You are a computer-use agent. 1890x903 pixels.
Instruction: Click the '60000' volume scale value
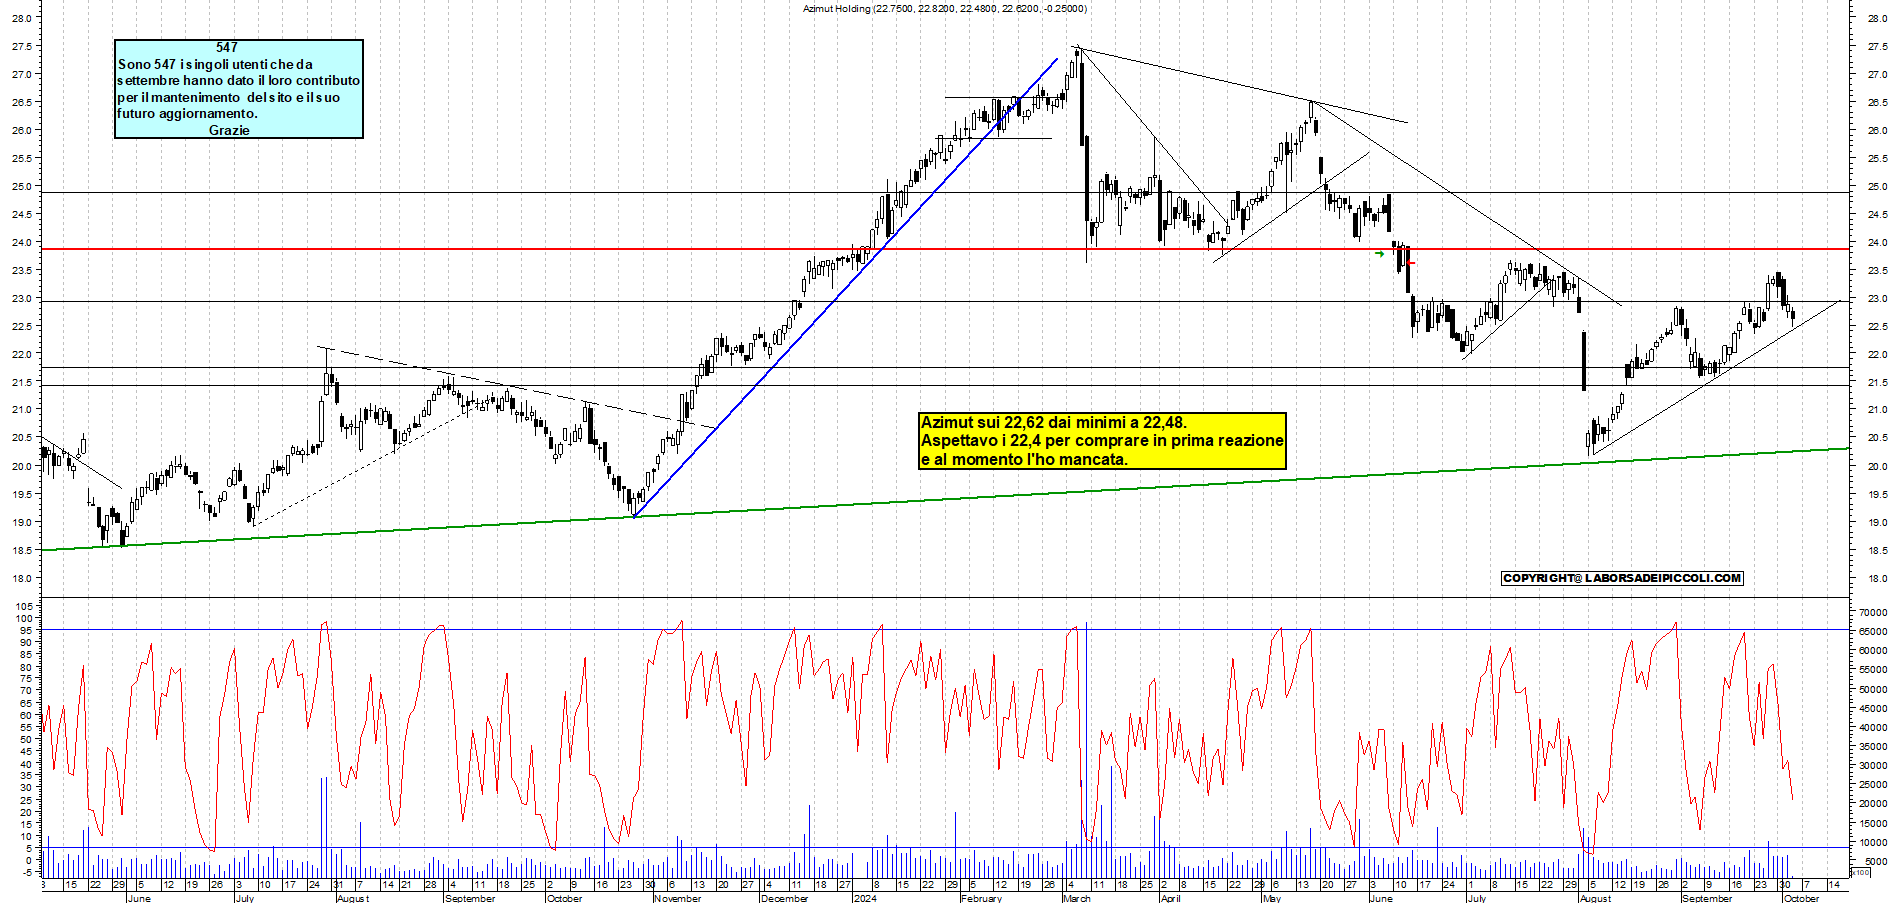[x=1873, y=651]
